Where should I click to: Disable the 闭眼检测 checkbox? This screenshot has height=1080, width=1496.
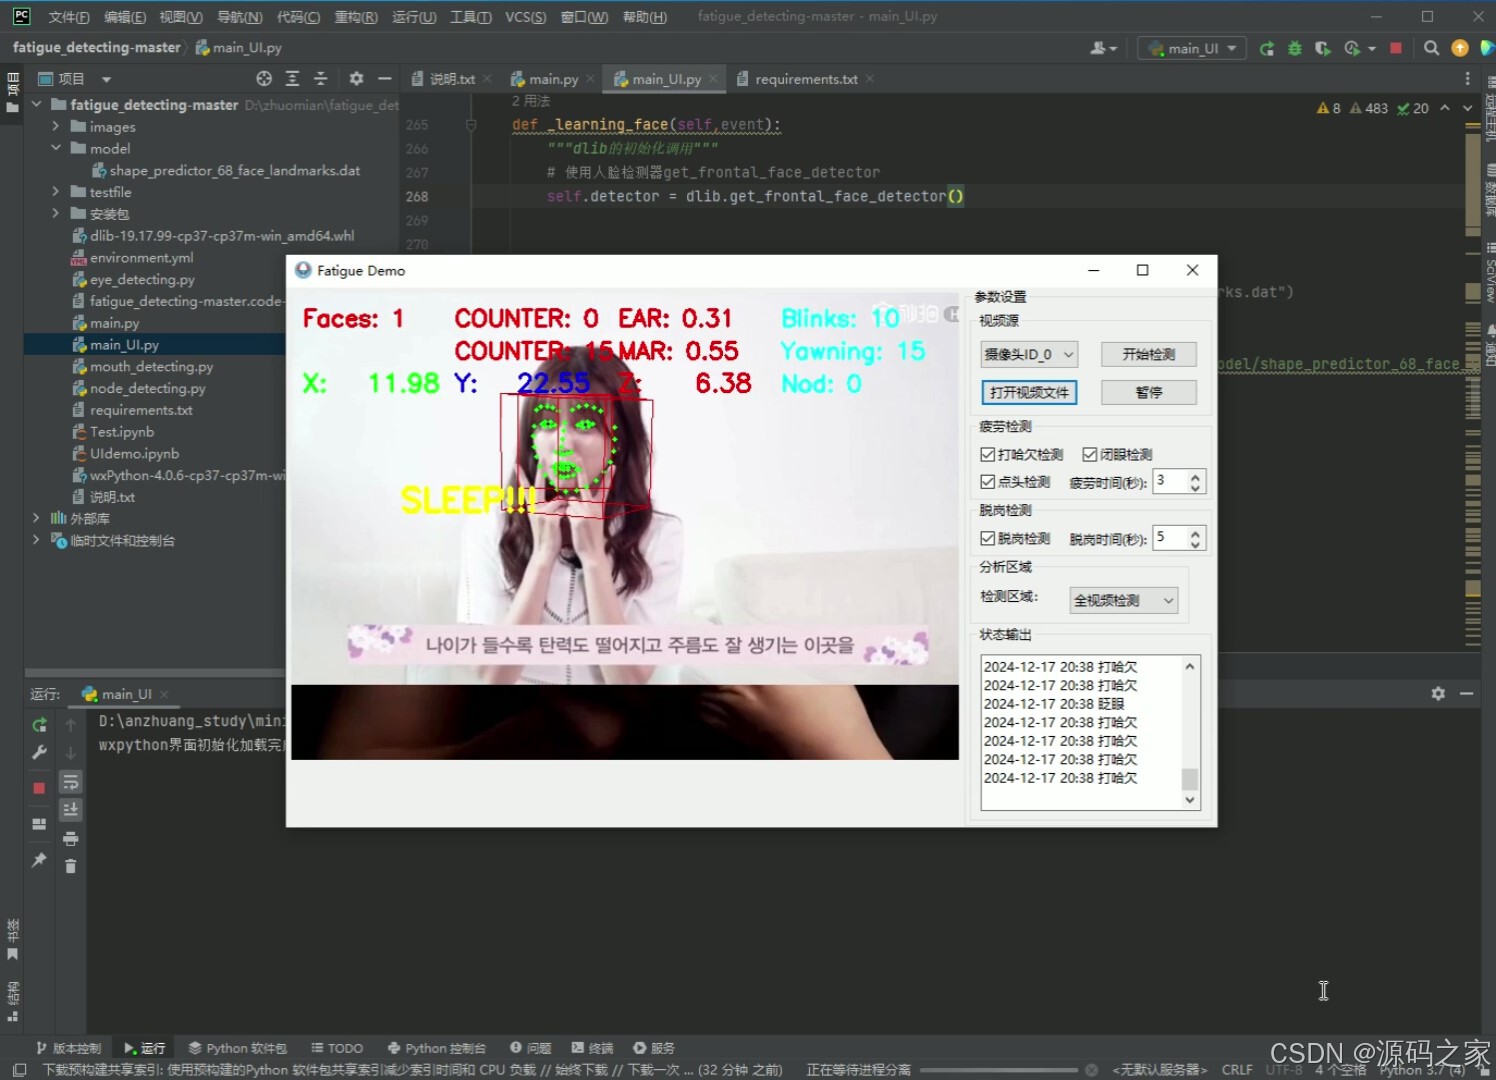[x=1089, y=453]
